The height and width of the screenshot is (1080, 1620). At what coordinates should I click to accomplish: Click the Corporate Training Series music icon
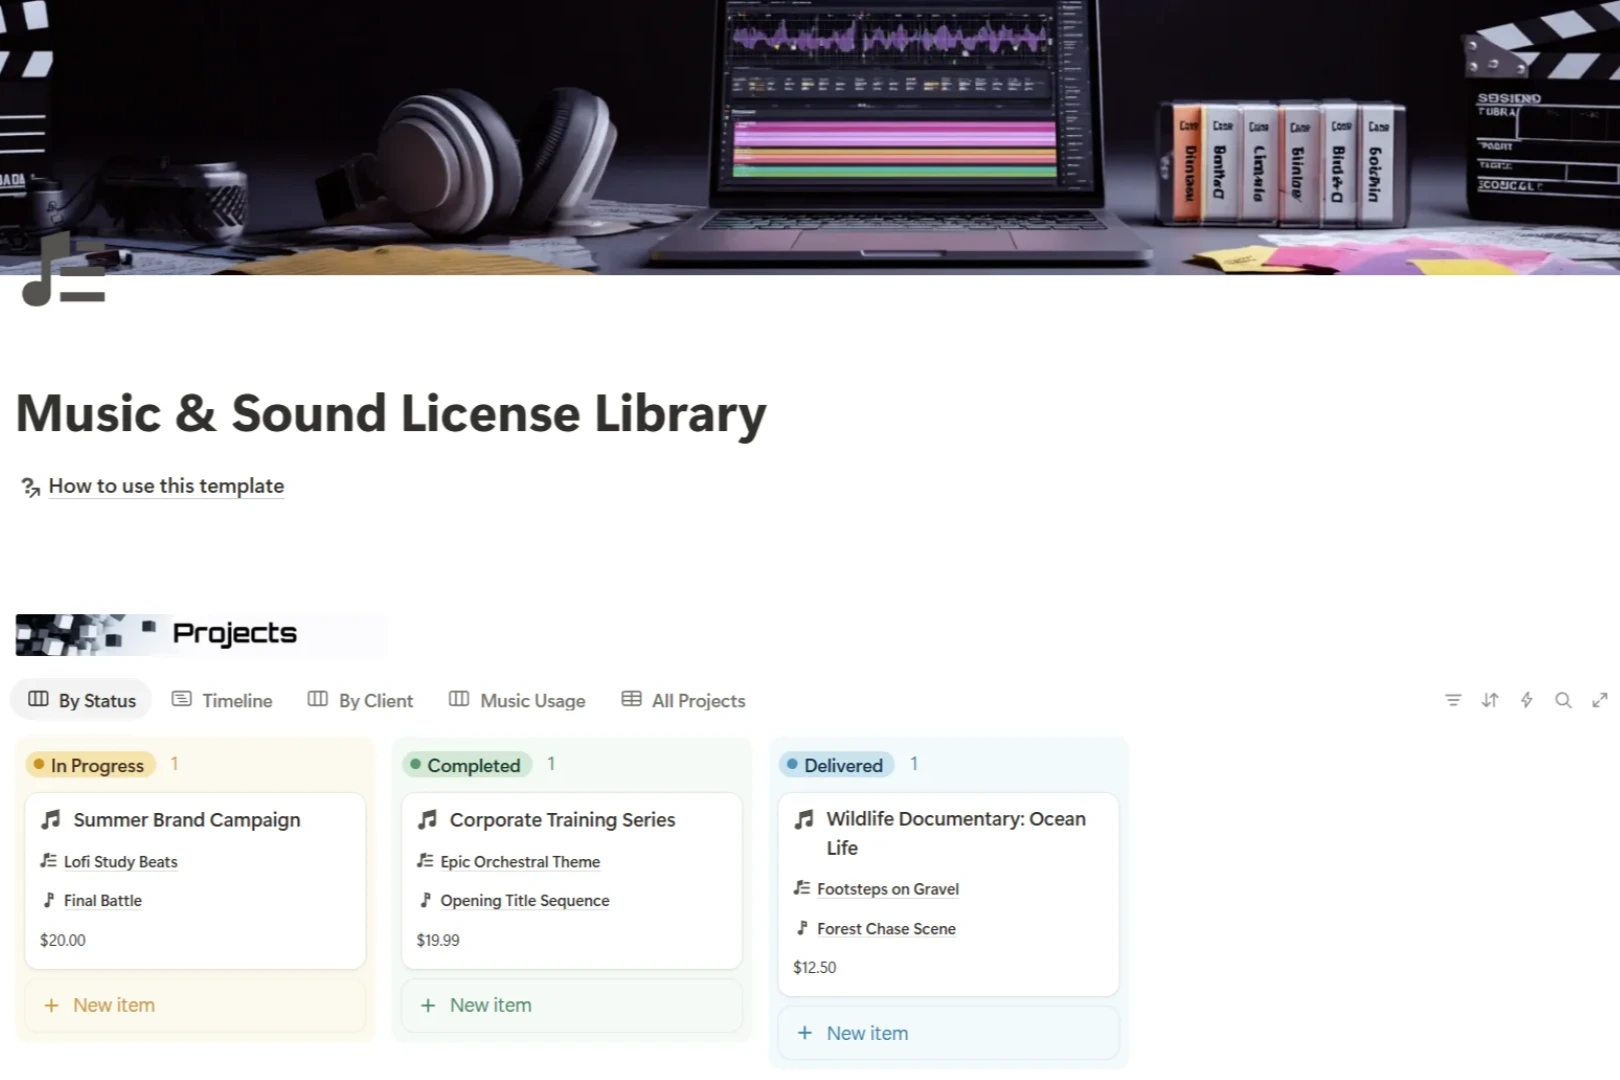428,820
